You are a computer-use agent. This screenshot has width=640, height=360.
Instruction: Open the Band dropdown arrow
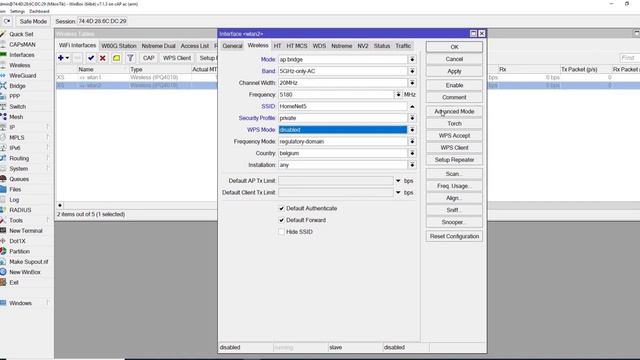point(412,71)
